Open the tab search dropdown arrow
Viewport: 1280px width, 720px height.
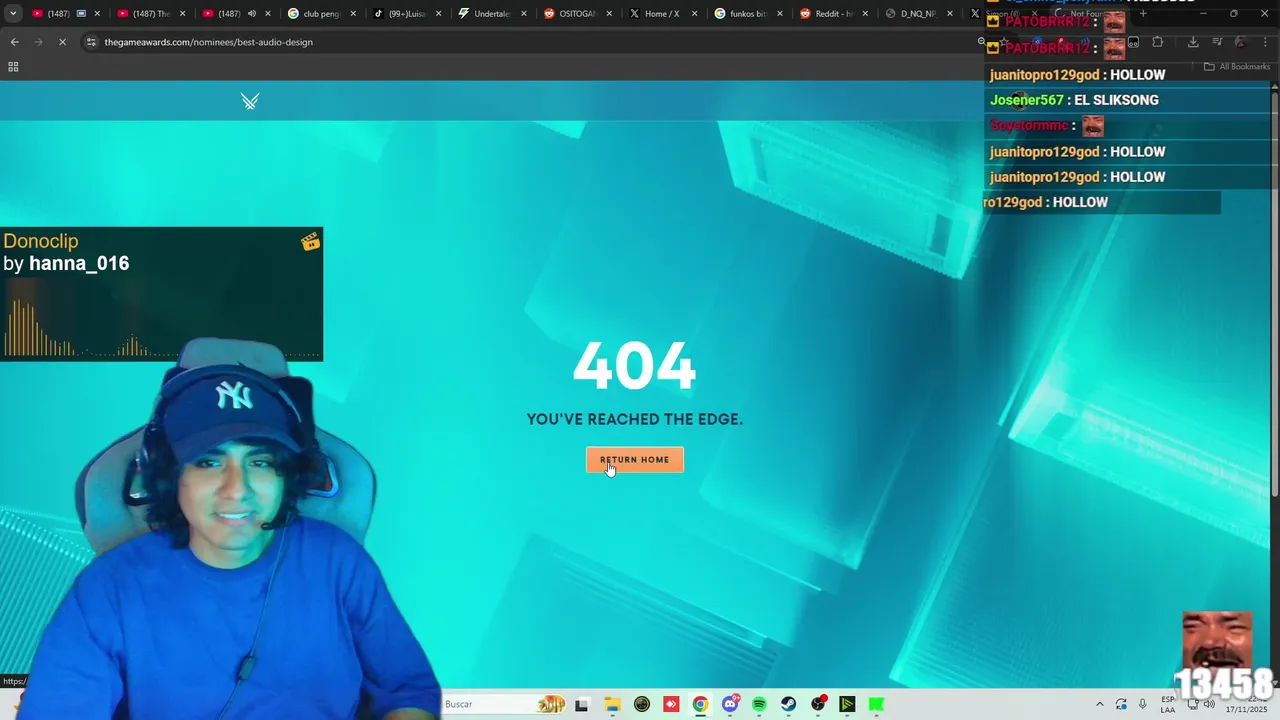pos(13,14)
